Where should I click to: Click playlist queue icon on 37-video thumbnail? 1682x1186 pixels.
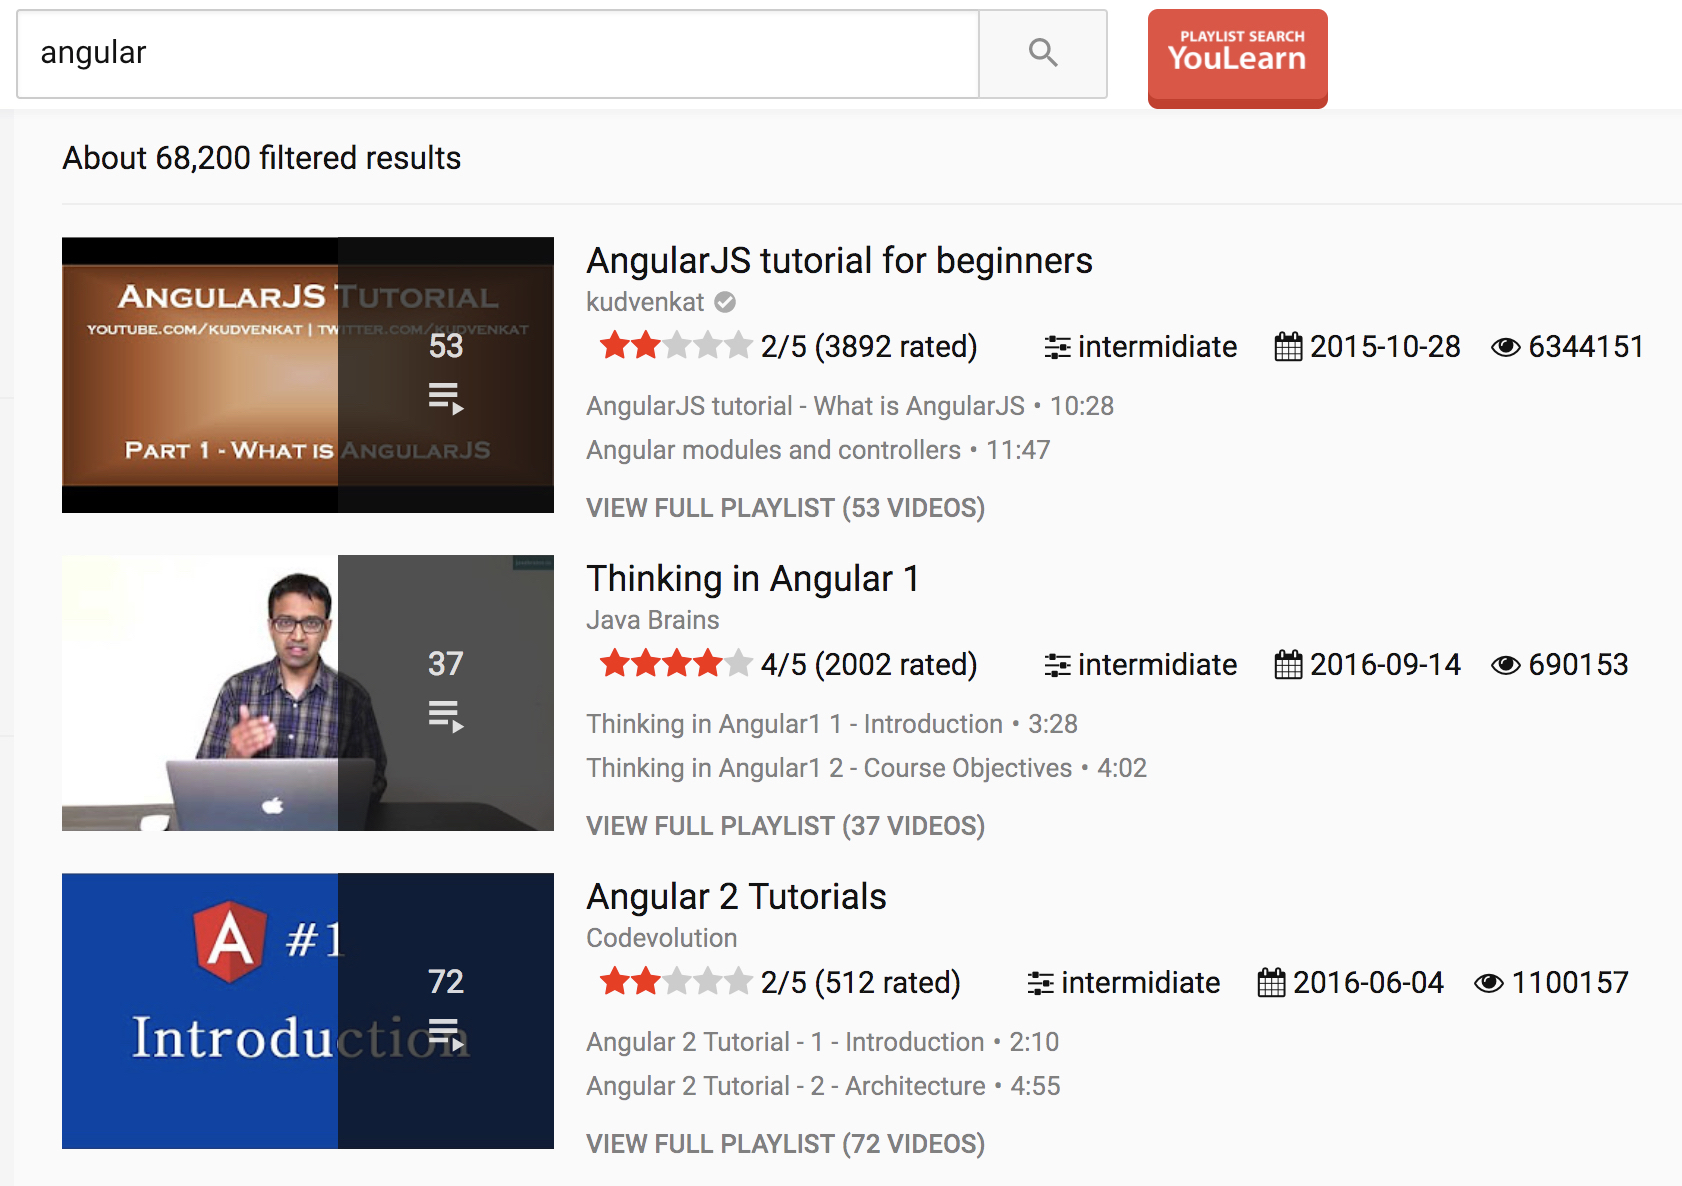pyautogui.click(x=446, y=716)
